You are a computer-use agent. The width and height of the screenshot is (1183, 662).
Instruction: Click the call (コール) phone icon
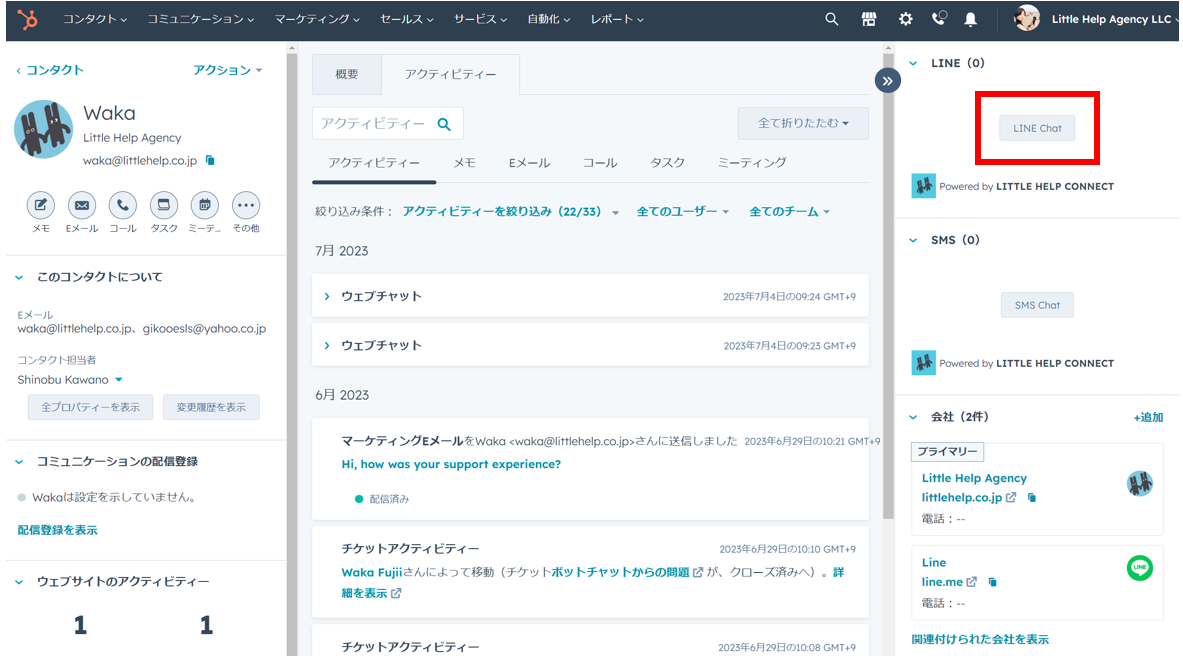tap(123, 206)
